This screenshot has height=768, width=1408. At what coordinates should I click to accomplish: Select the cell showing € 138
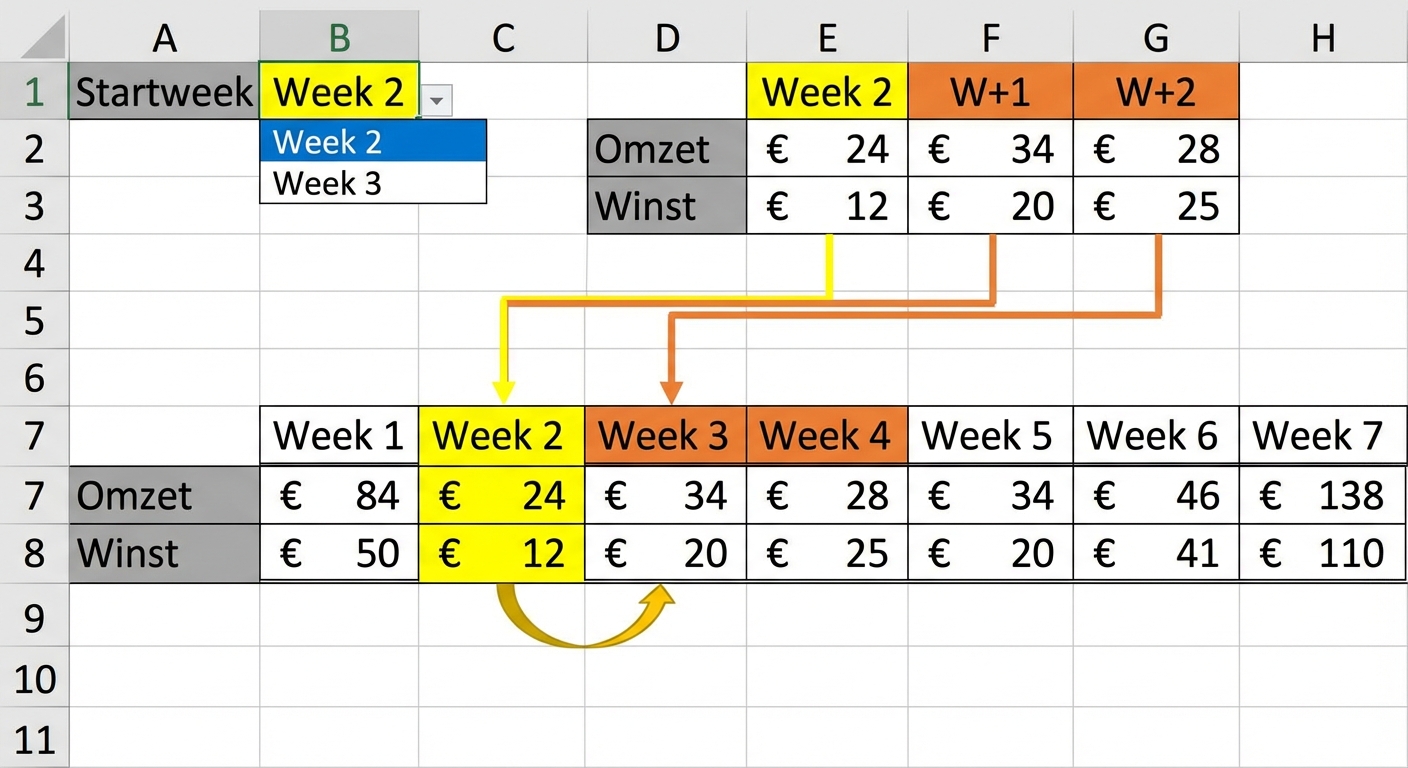pyautogui.click(x=1322, y=494)
